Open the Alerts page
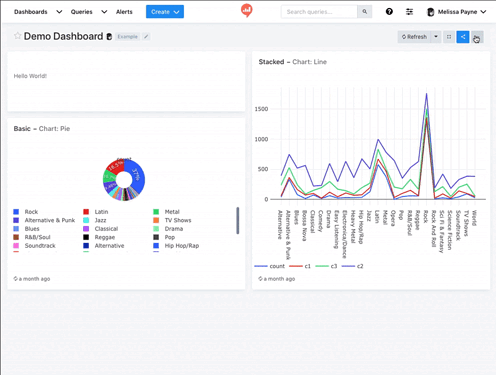 (124, 12)
